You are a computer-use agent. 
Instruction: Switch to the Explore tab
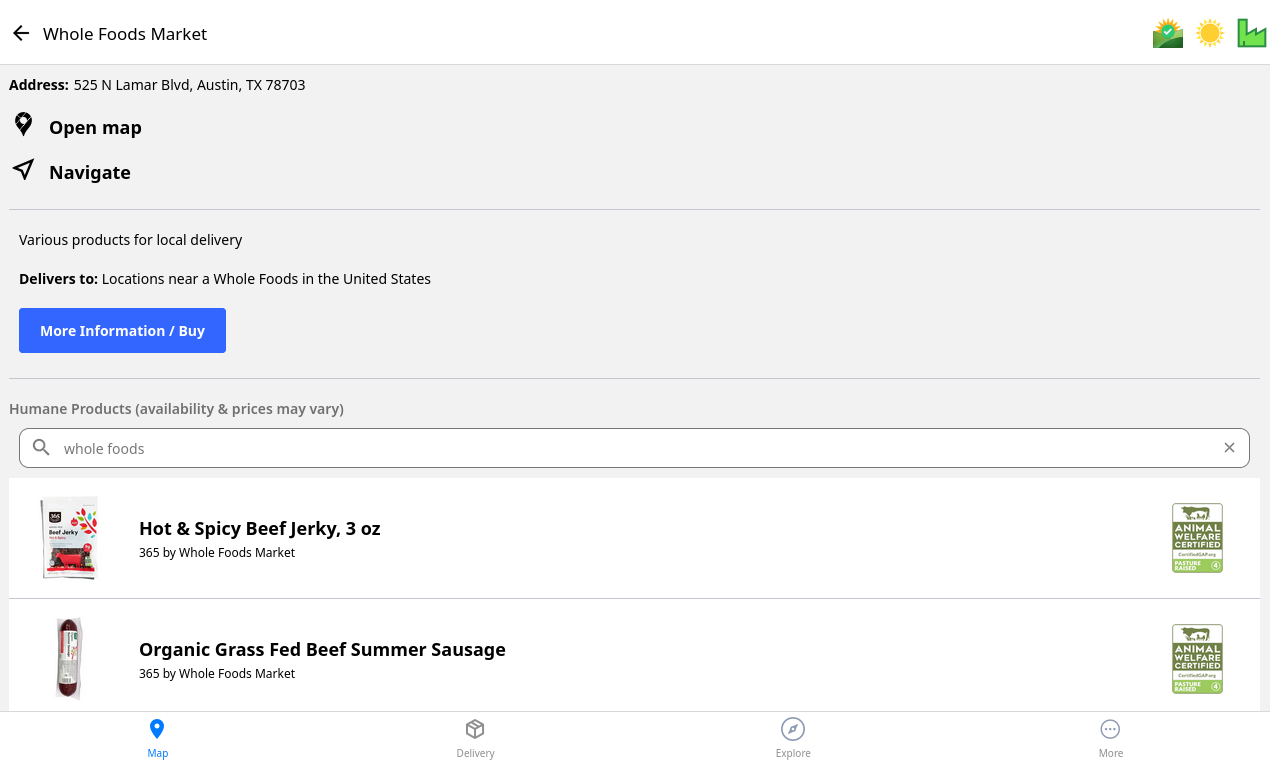pyautogui.click(x=793, y=738)
